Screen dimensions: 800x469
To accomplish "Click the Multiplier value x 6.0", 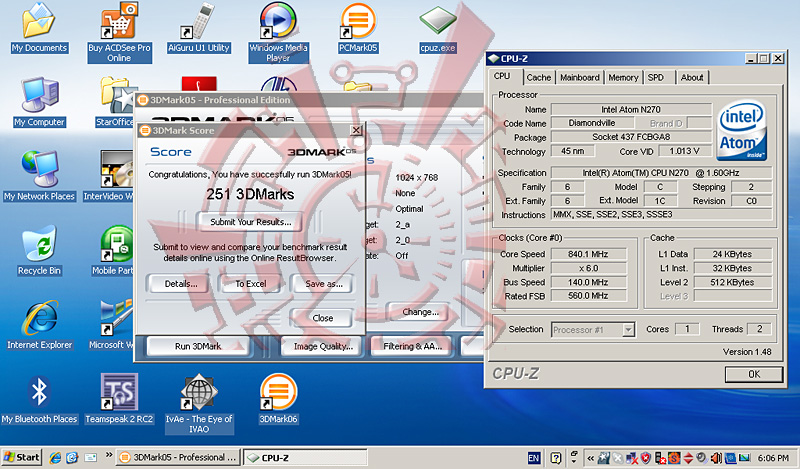I will [588, 268].
